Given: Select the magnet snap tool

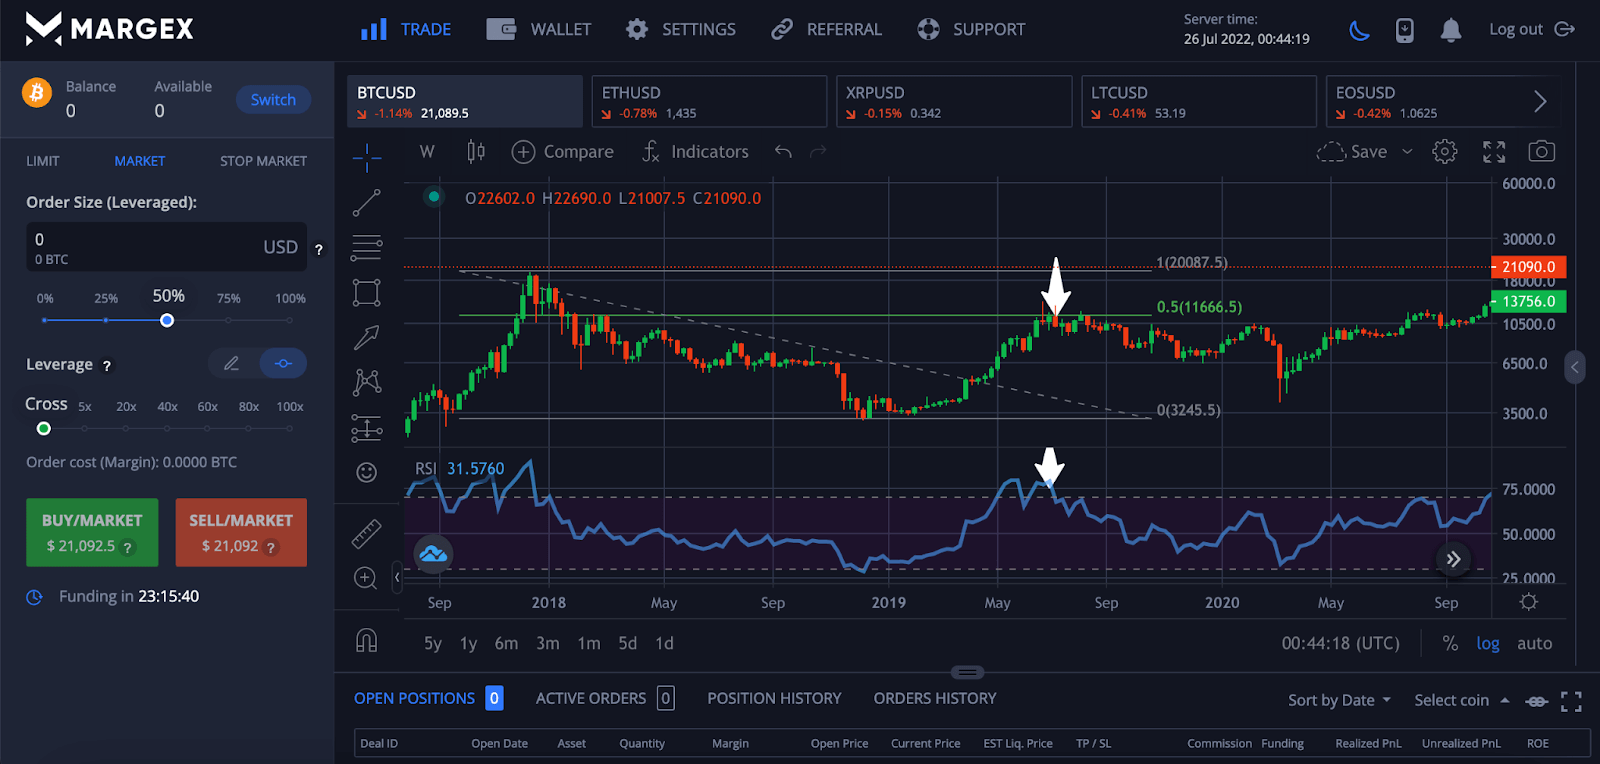Looking at the screenshot, I should pyautogui.click(x=367, y=641).
